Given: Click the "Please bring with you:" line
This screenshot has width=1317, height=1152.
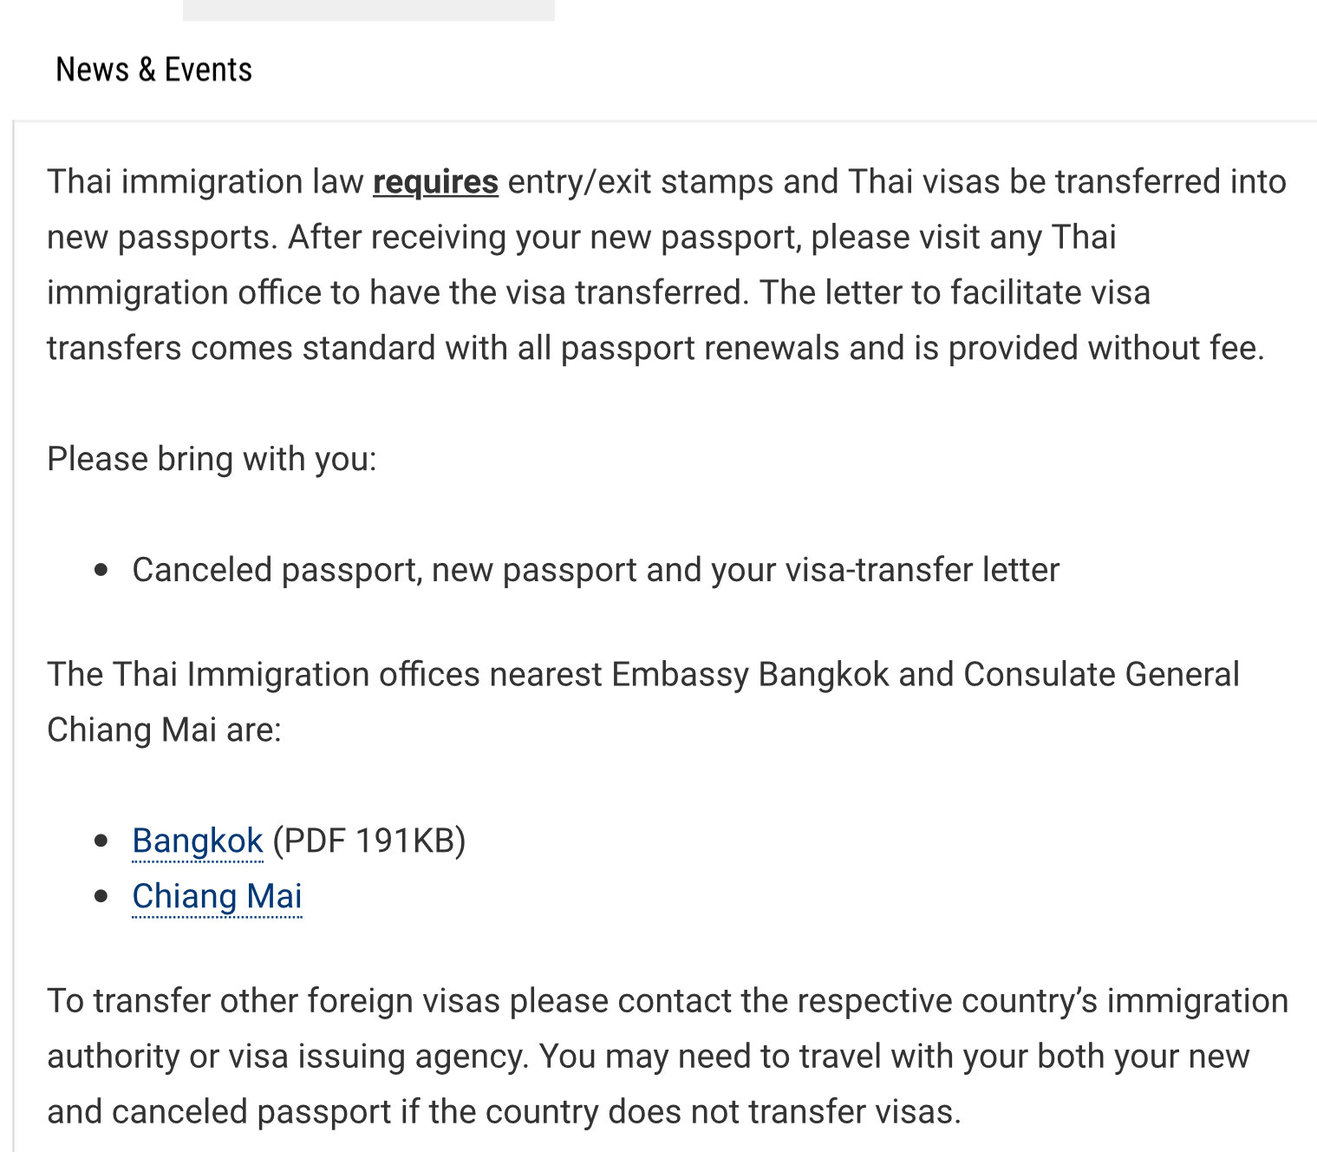Looking at the screenshot, I should (212, 460).
